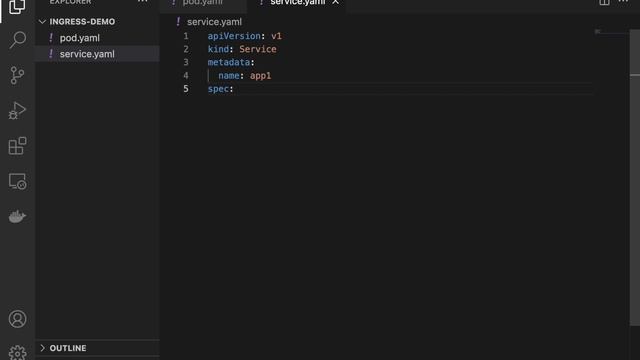Click the line 1 'apiVersion' key
The image size is (640, 360).
pyautogui.click(x=234, y=36)
